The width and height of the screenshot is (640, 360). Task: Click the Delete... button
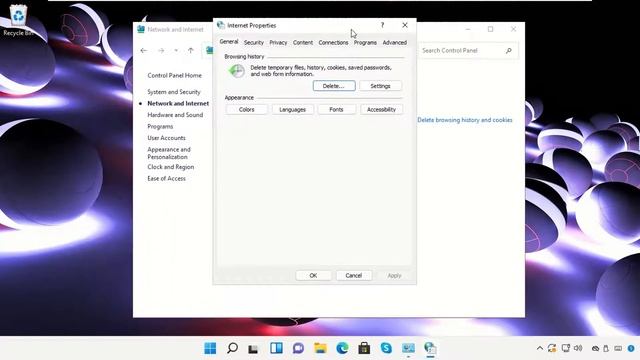point(334,86)
